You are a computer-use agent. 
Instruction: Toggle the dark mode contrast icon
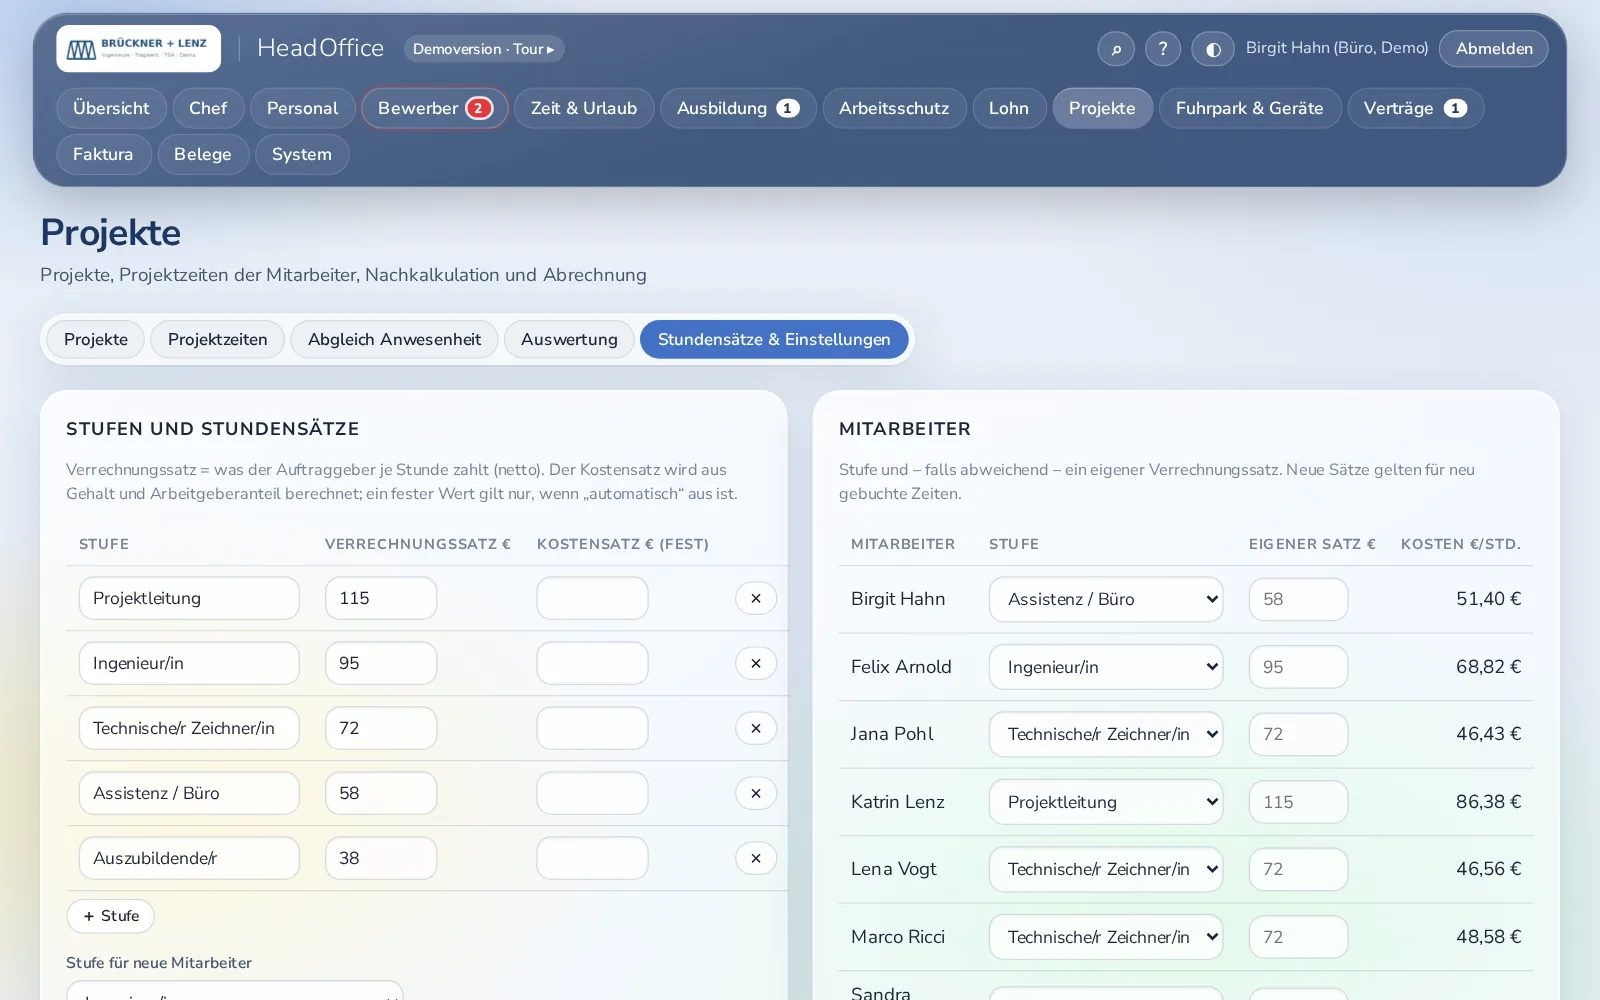click(x=1213, y=49)
